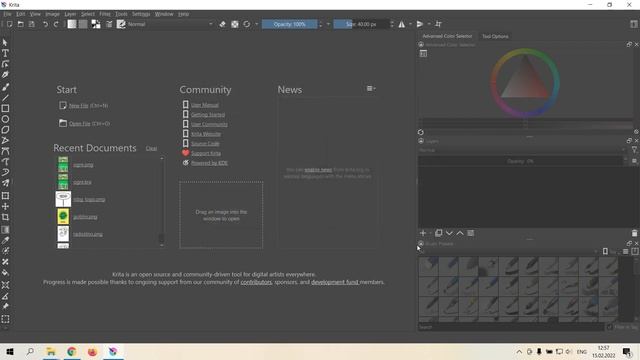This screenshot has height=360, width=640.
Task: Move layer up with the up arrow
Action: [x=460, y=233]
